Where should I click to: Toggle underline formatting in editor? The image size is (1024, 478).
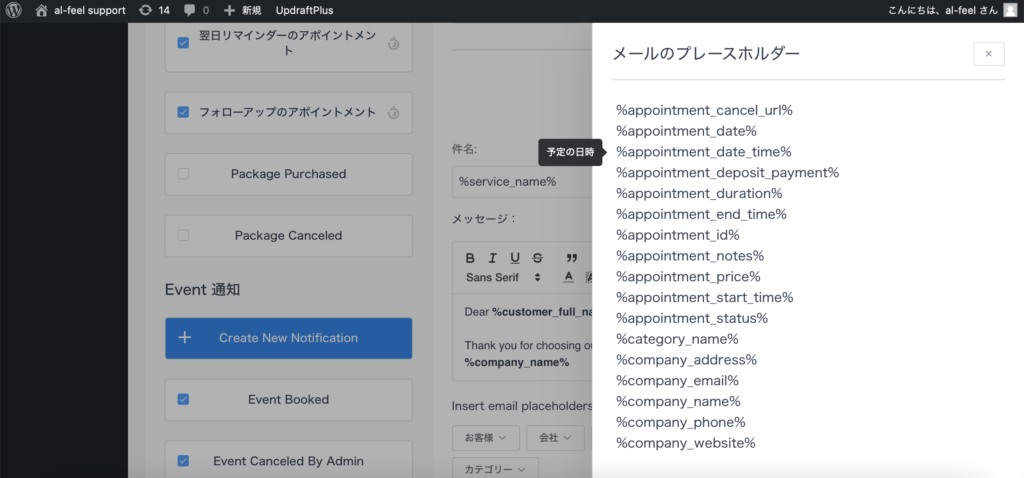tap(515, 258)
